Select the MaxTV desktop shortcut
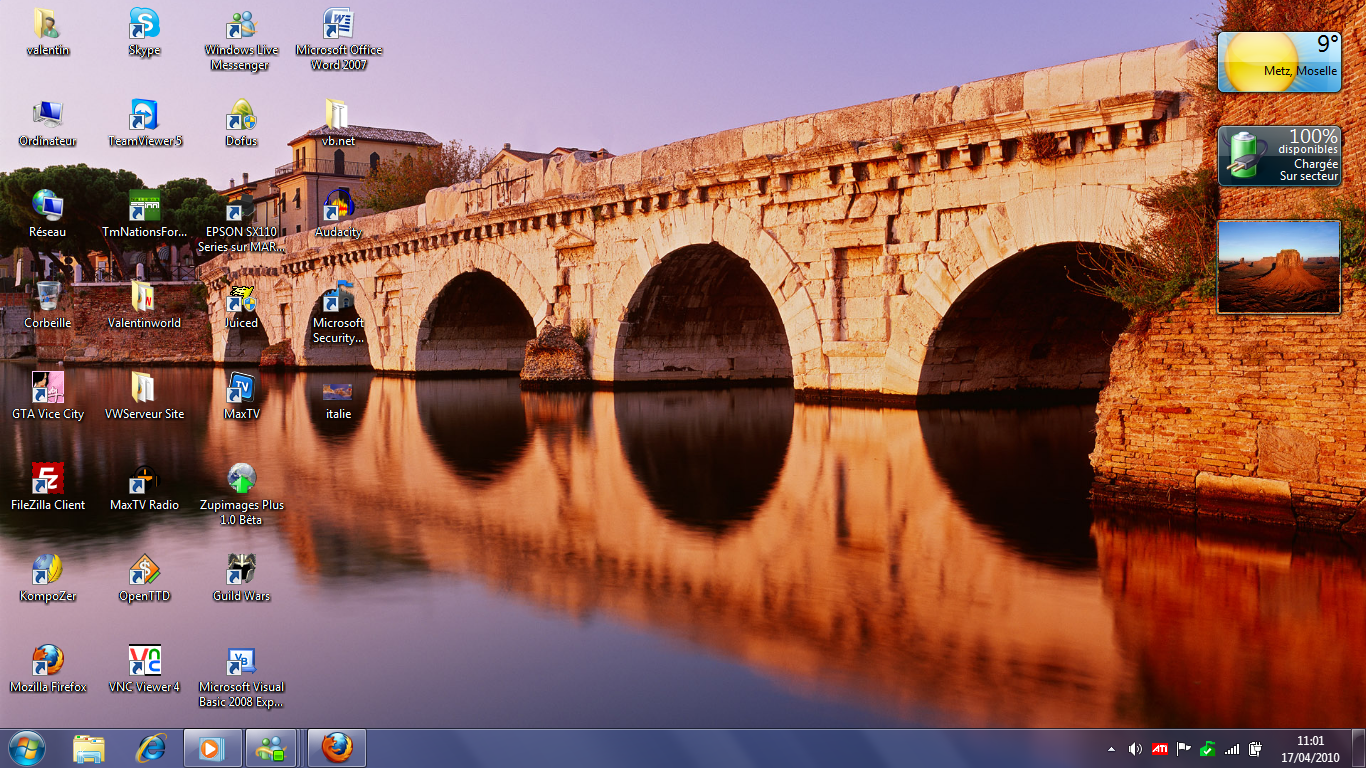 (241, 396)
